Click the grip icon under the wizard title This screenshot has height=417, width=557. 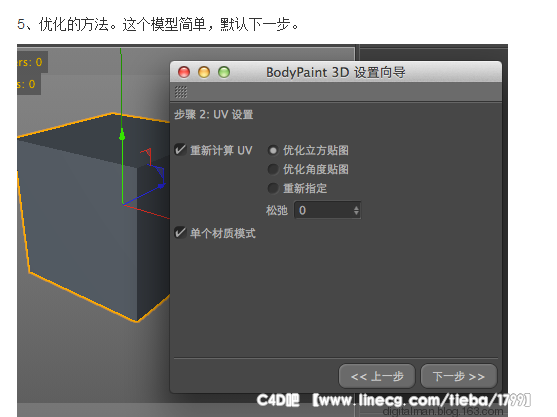pos(181,92)
